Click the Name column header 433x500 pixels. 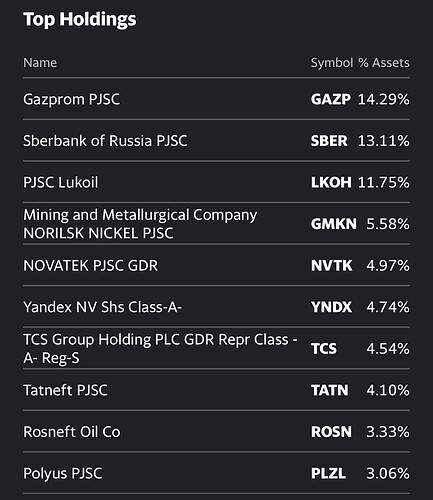pyautogui.click(x=40, y=63)
